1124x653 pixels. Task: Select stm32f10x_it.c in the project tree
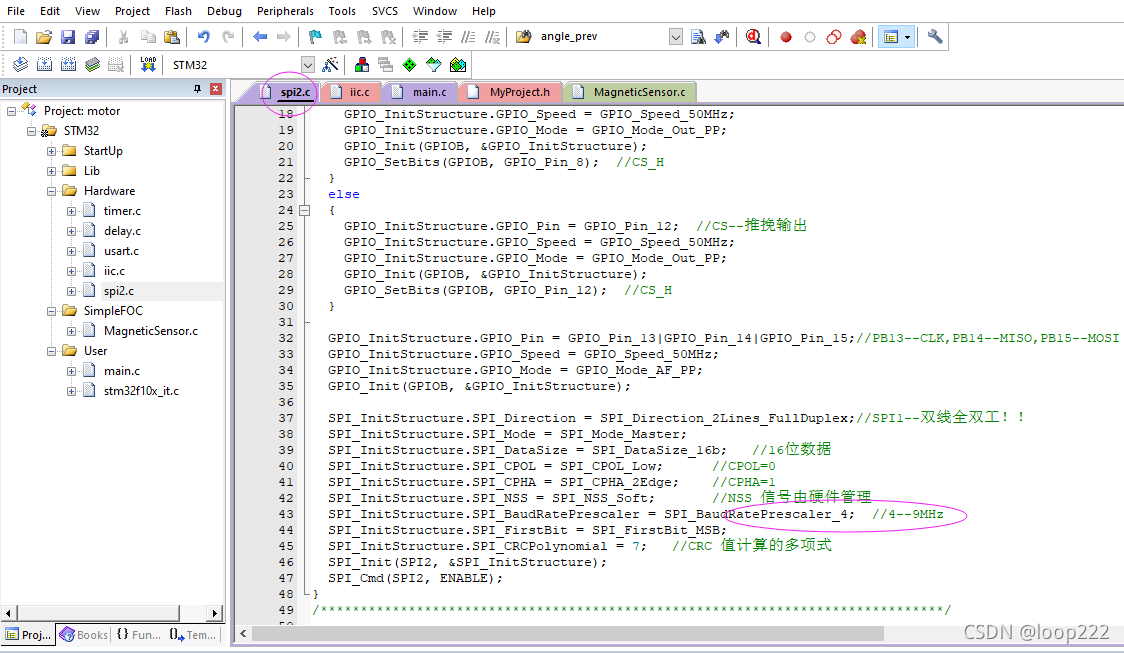(x=141, y=391)
